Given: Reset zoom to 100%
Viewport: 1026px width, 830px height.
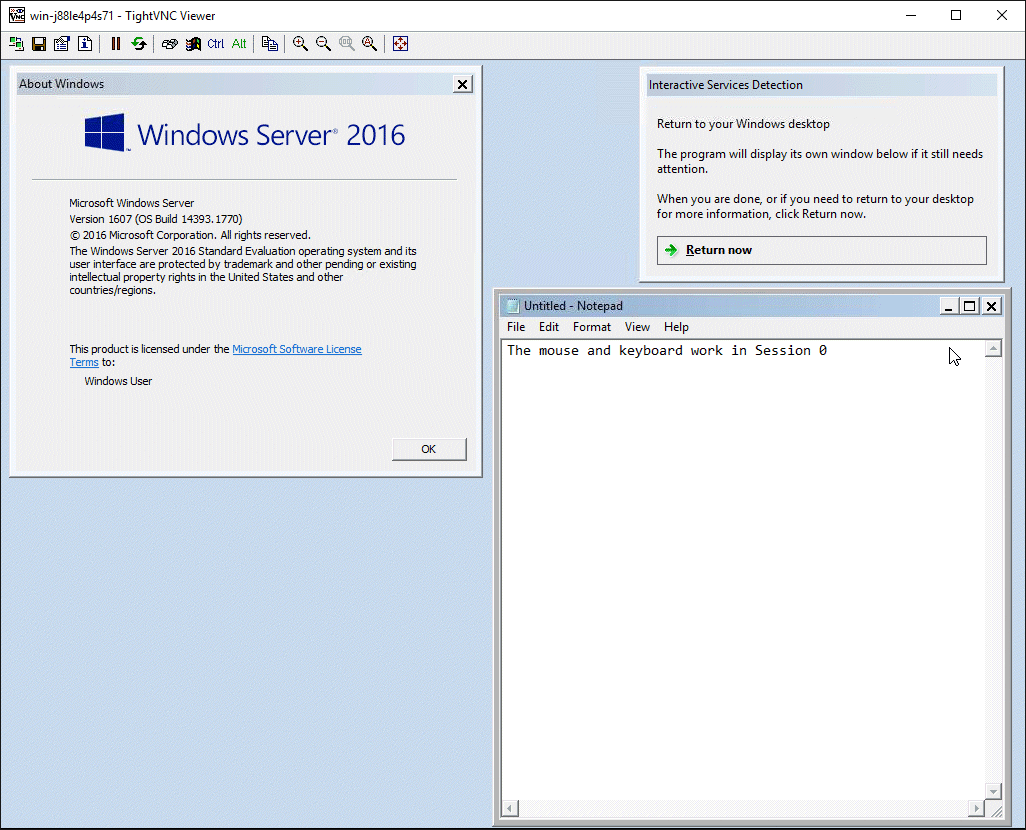Looking at the screenshot, I should [347, 44].
